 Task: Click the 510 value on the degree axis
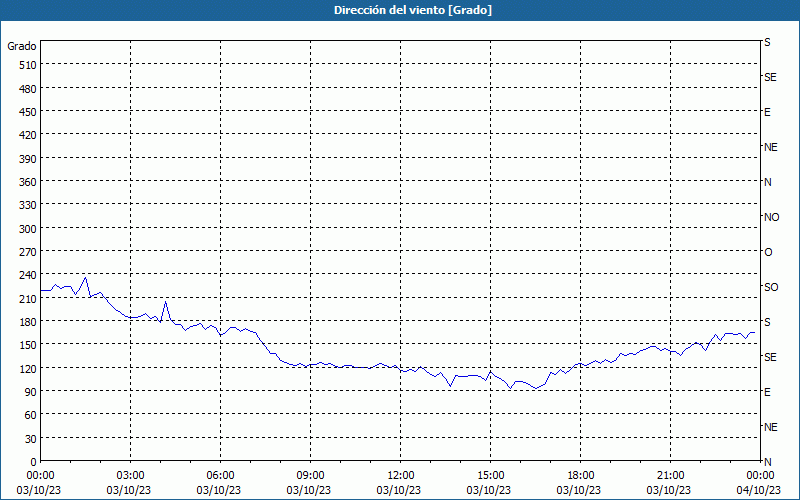click(x=28, y=65)
